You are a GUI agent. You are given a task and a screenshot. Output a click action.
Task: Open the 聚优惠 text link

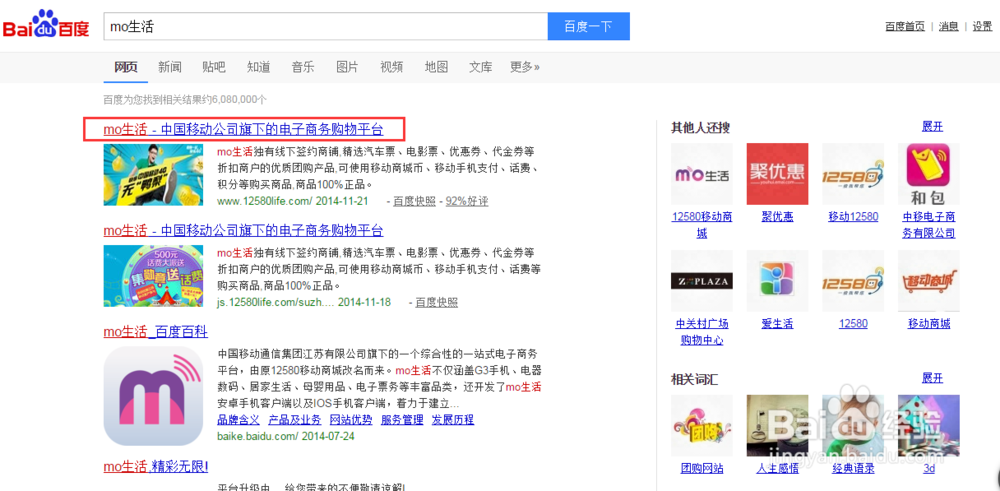777,217
